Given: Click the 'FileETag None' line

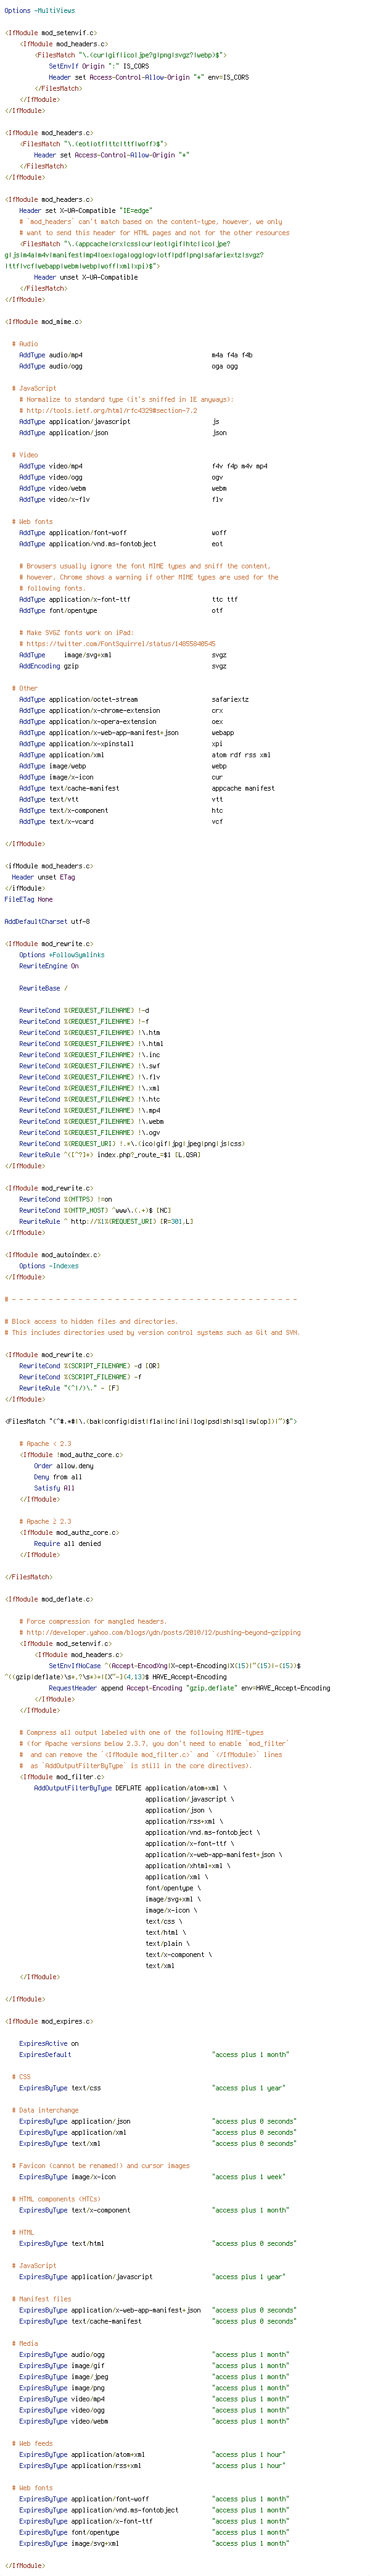Looking at the screenshot, I should (29, 899).
